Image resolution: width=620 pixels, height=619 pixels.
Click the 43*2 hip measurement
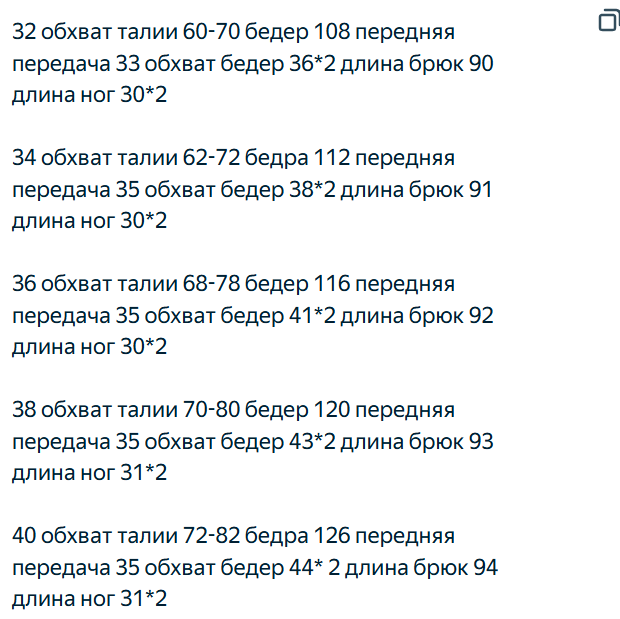[311, 442]
